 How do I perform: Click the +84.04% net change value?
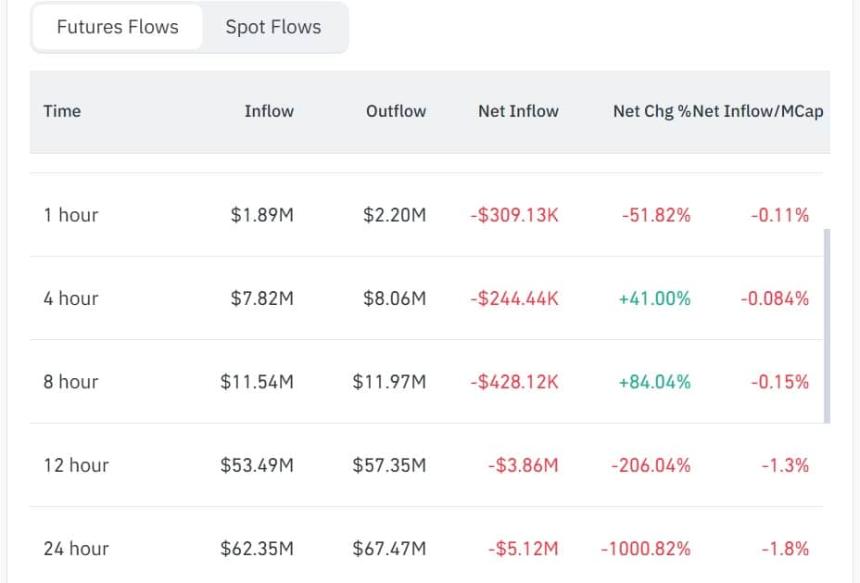click(x=654, y=382)
